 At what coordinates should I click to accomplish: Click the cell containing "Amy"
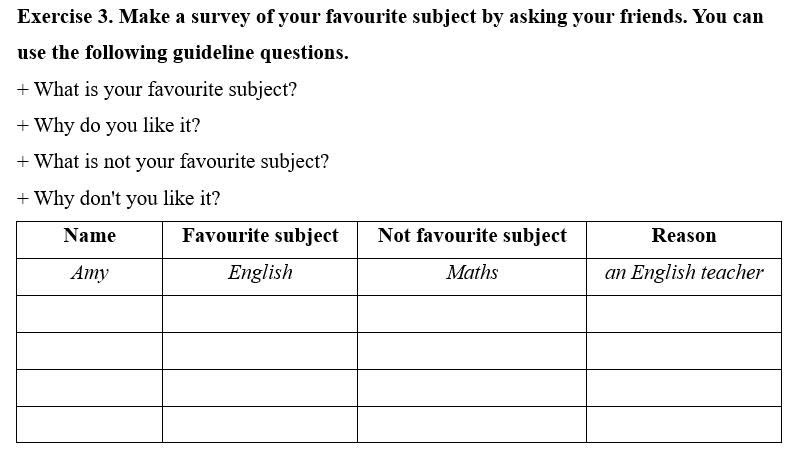pos(89,273)
